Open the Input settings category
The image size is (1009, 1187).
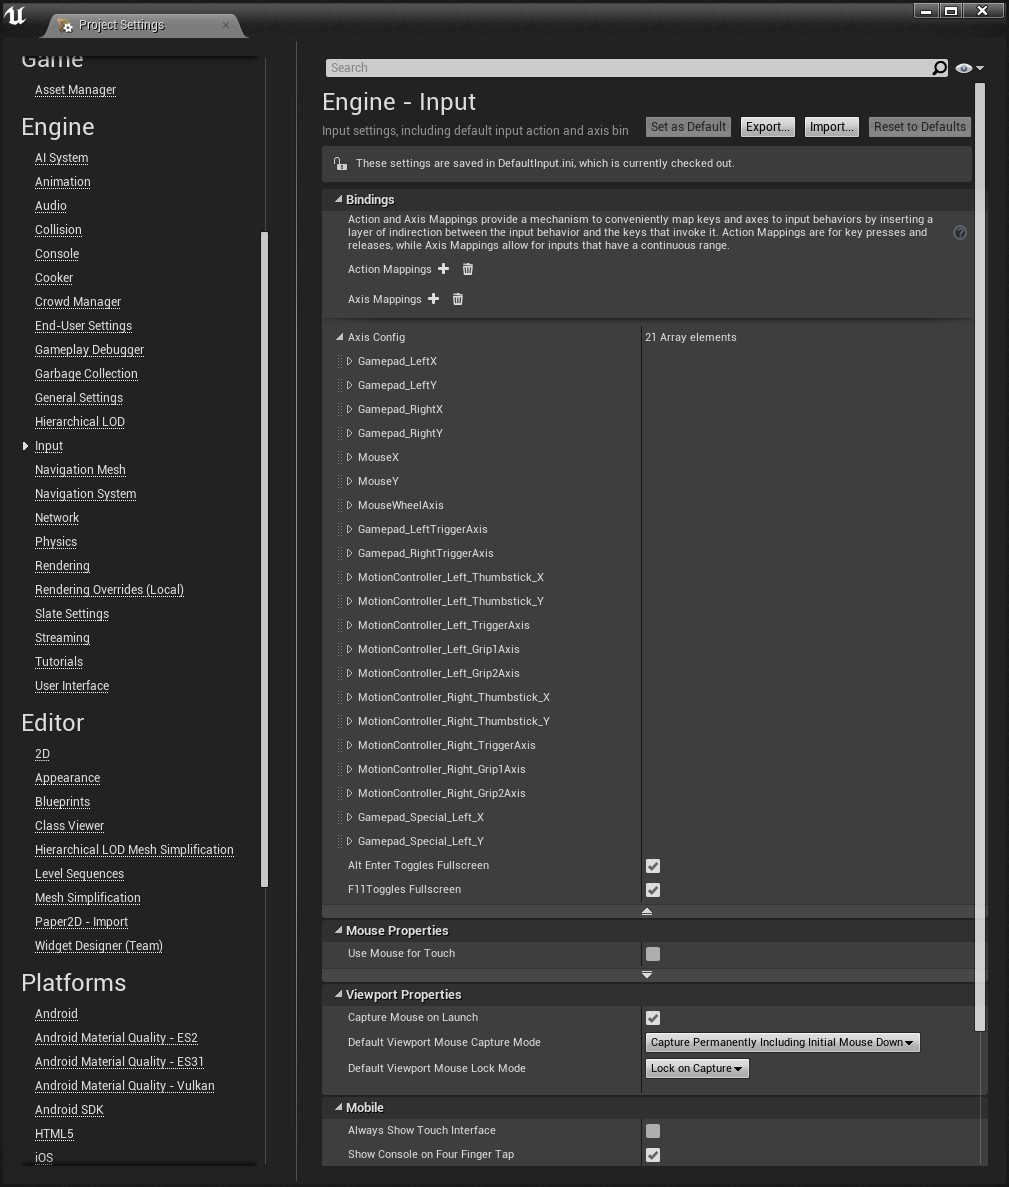48,446
